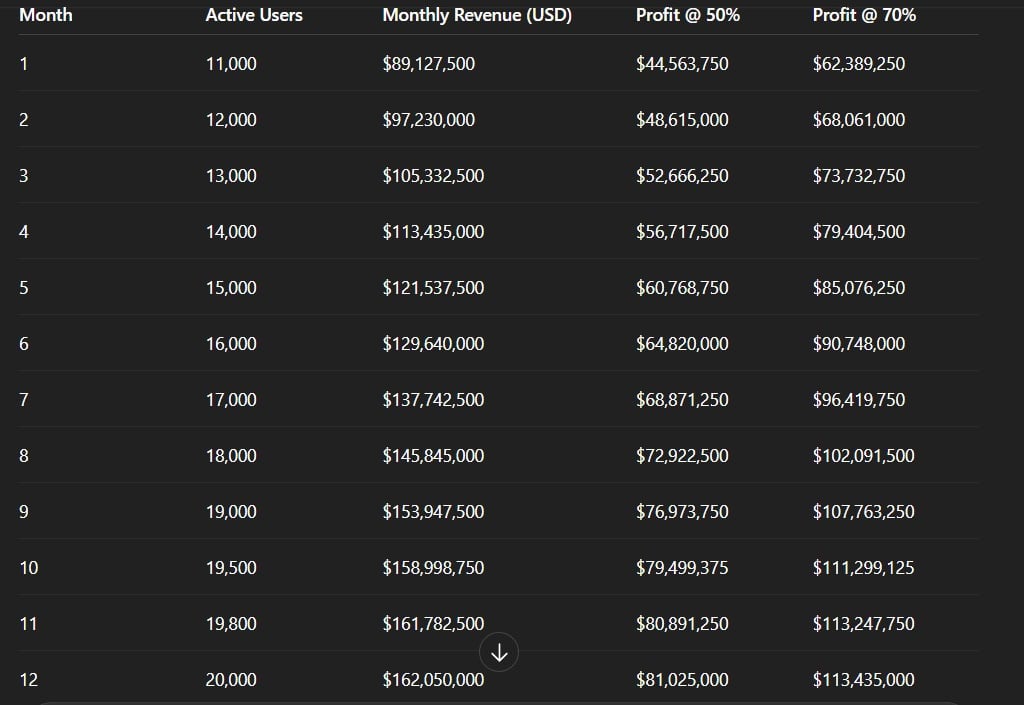Click the Active Users column header

pos(254,15)
